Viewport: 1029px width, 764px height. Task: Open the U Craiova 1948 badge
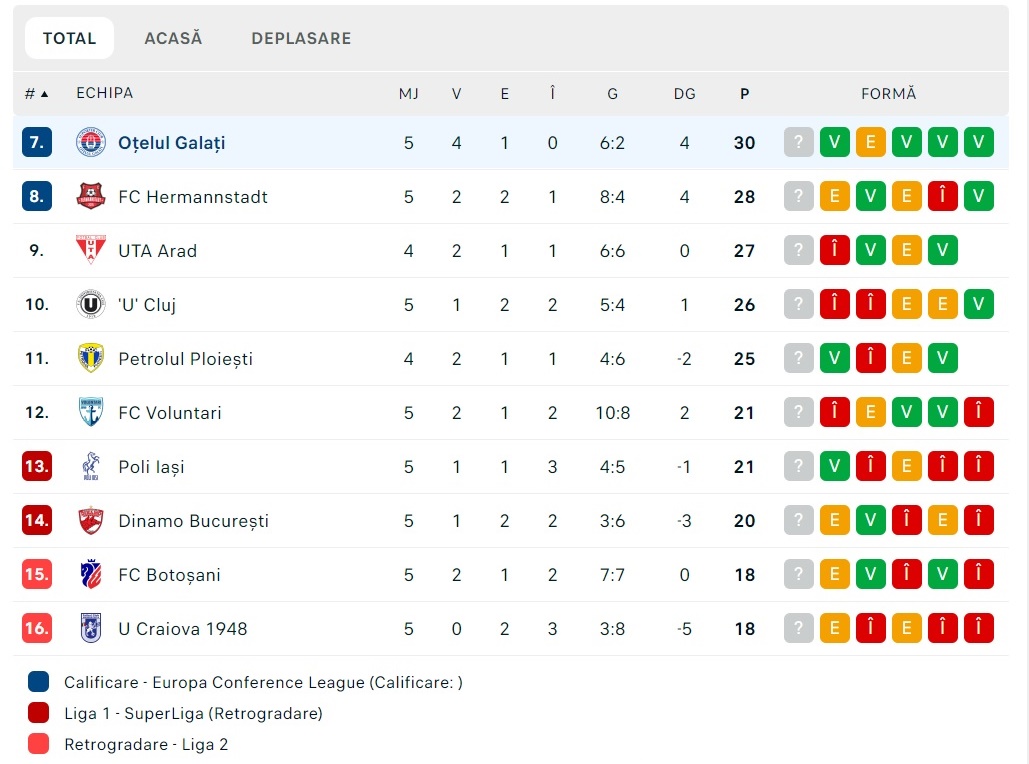(x=91, y=628)
